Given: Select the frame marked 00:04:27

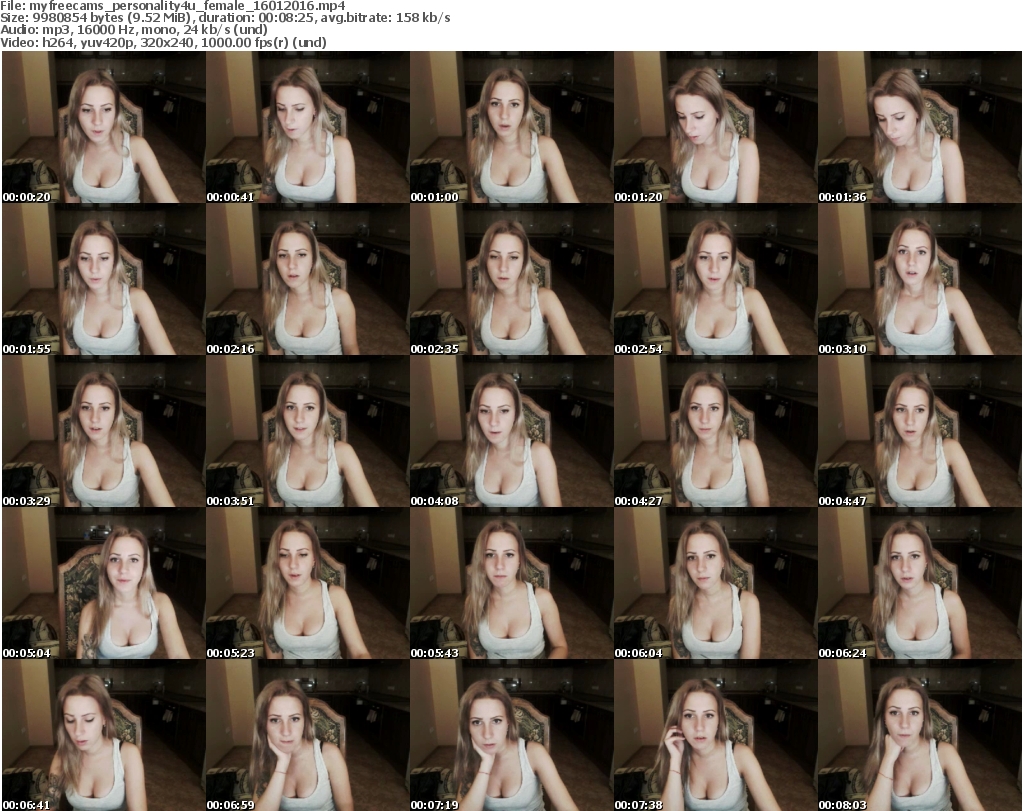Looking at the screenshot, I should click(x=716, y=432).
